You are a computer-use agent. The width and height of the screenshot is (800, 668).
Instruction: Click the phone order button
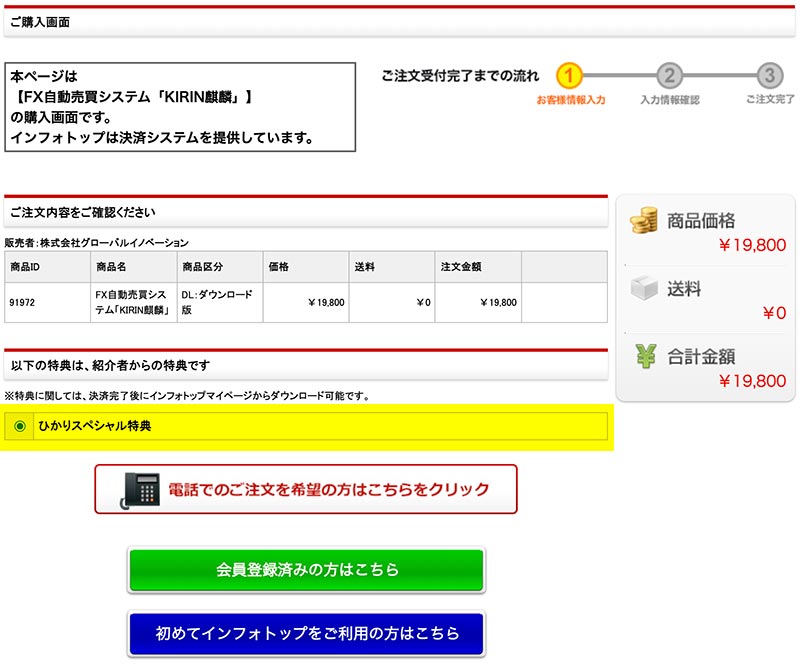click(306, 489)
